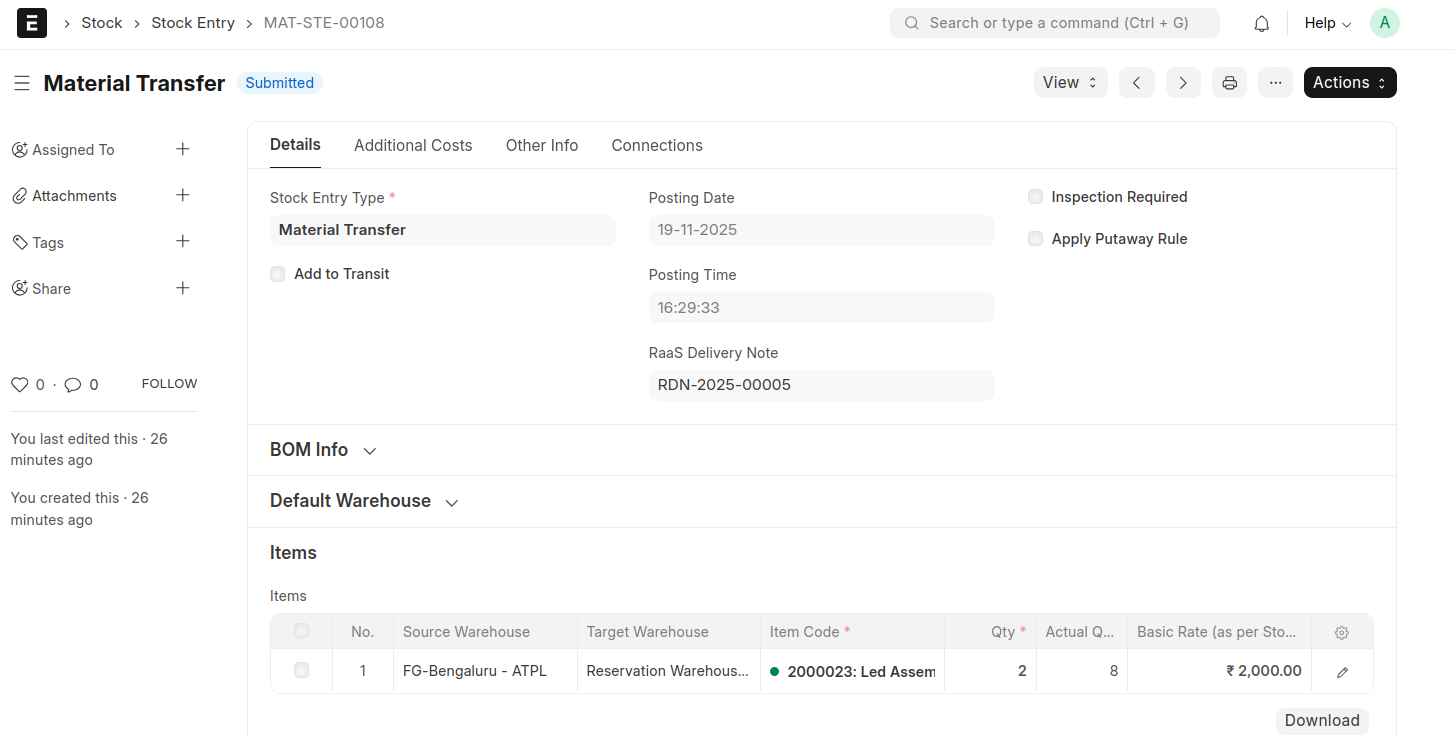Like this document using the heart icon
This screenshot has height=737, width=1454.
(x=19, y=384)
